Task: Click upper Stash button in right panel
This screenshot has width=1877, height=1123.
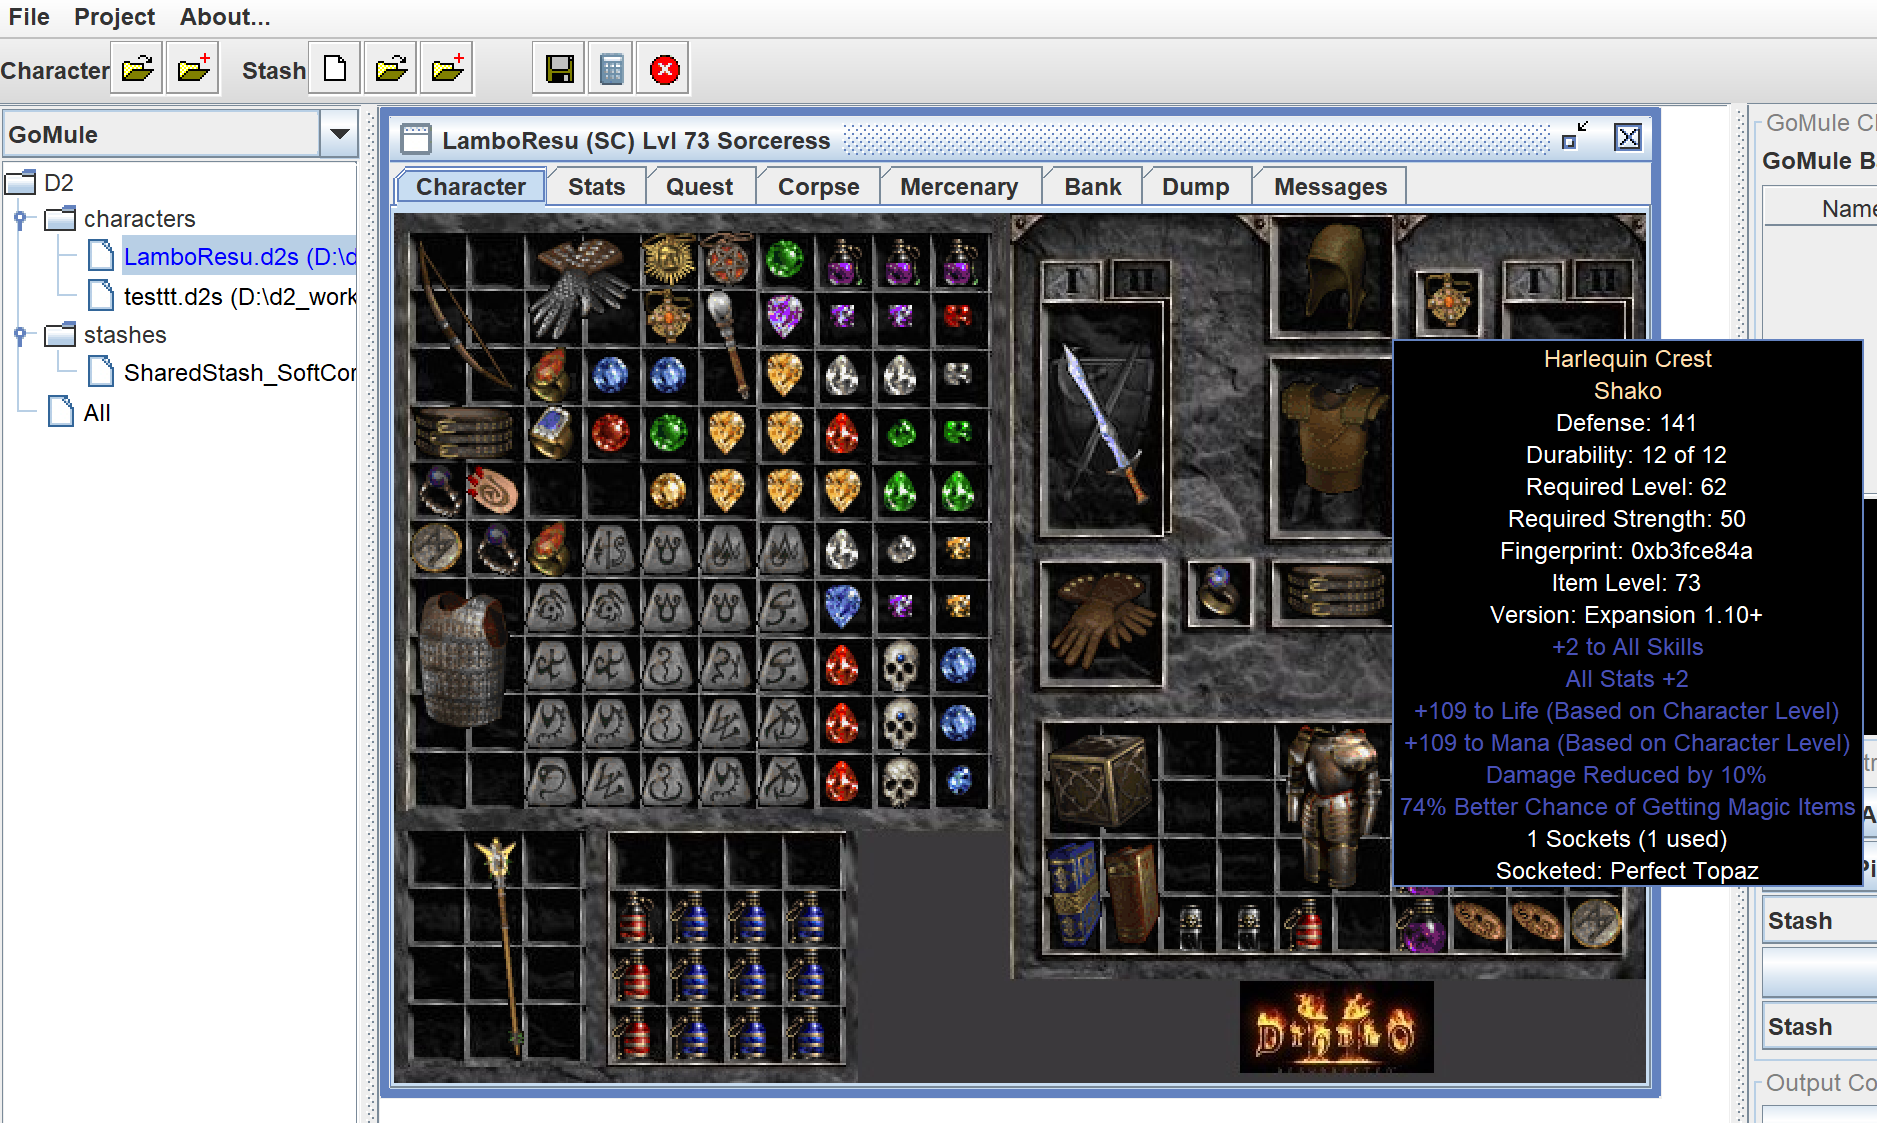Action: pyautogui.click(x=1820, y=920)
